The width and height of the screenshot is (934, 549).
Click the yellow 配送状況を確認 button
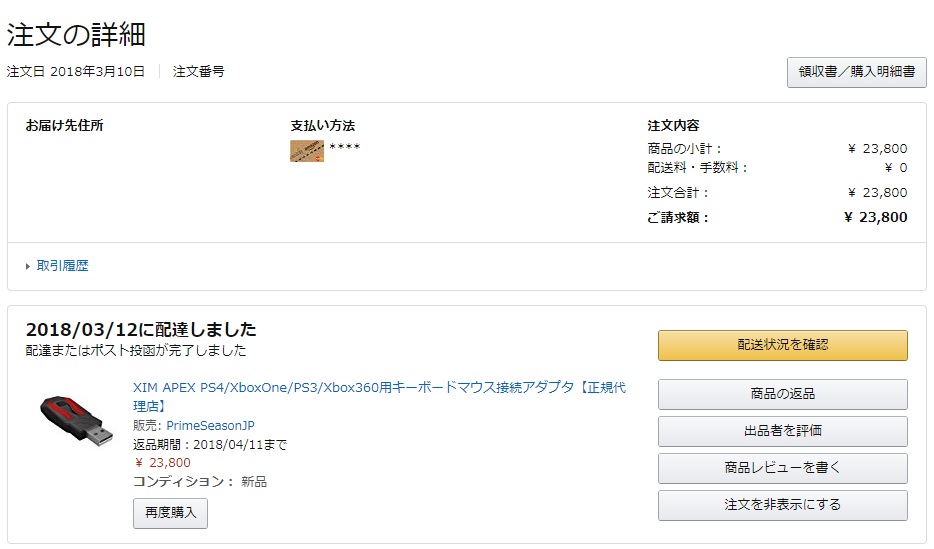pos(783,345)
